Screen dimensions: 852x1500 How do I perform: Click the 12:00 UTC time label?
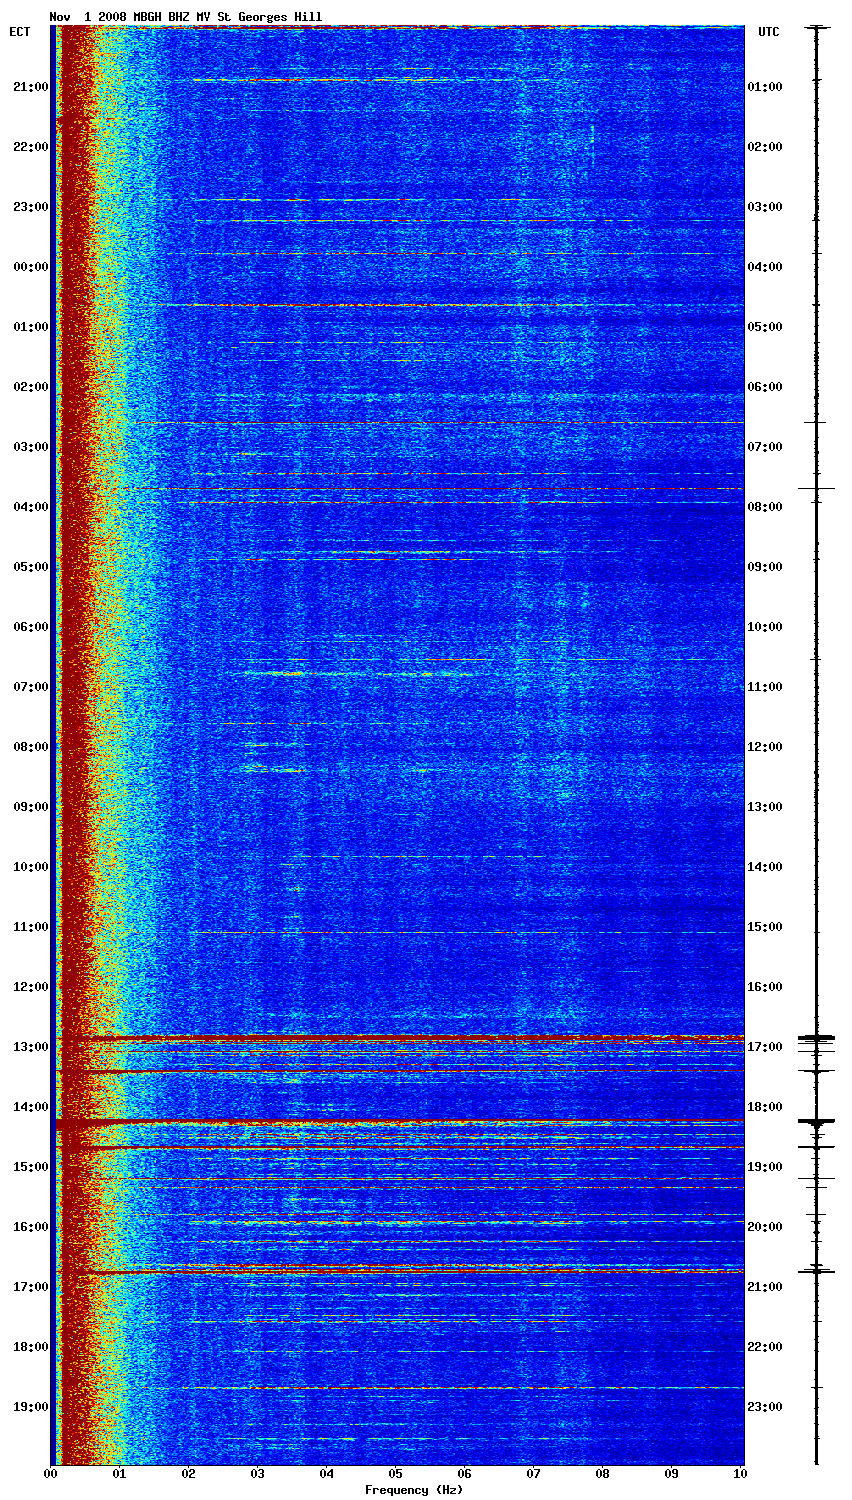(x=765, y=747)
